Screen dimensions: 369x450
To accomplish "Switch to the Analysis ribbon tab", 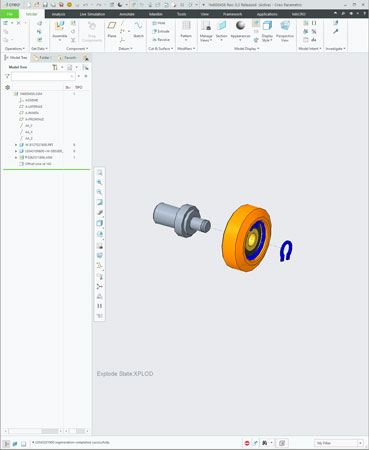I will 58,14.
